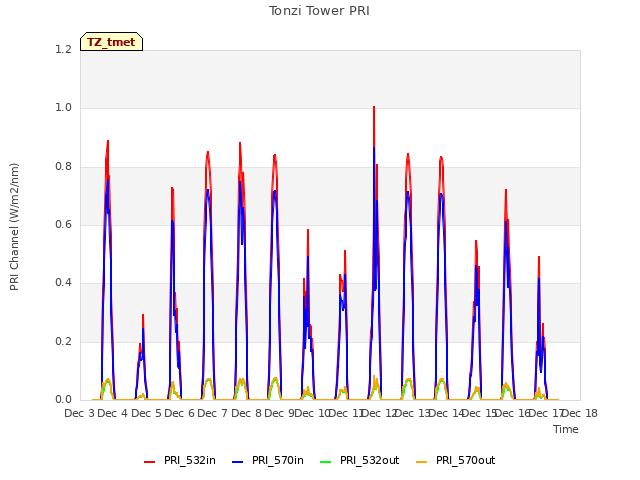
Task: Click the Dec 7 x-axis tick label
Action: click(212, 413)
